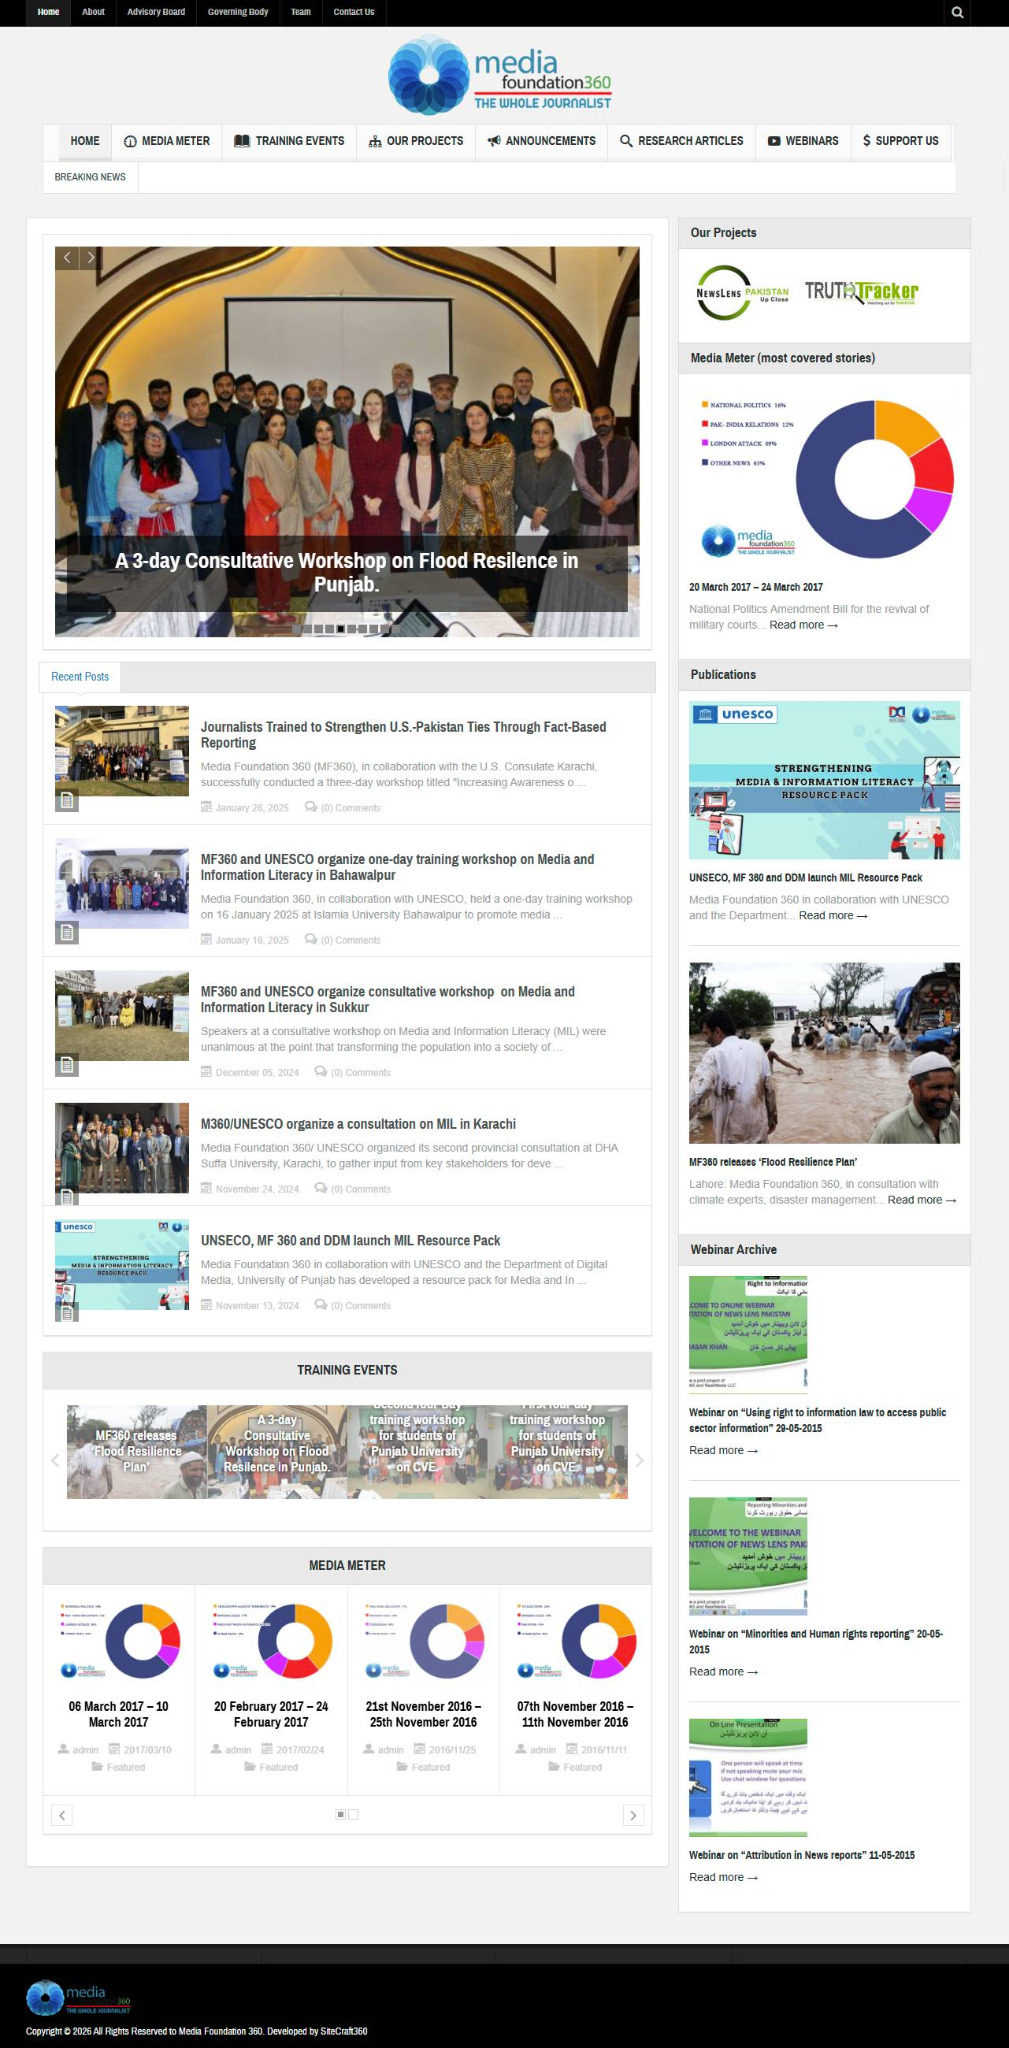This screenshot has width=1009, height=2048.
Task: Open MEDIA METER navigation item
Action: tap(167, 141)
